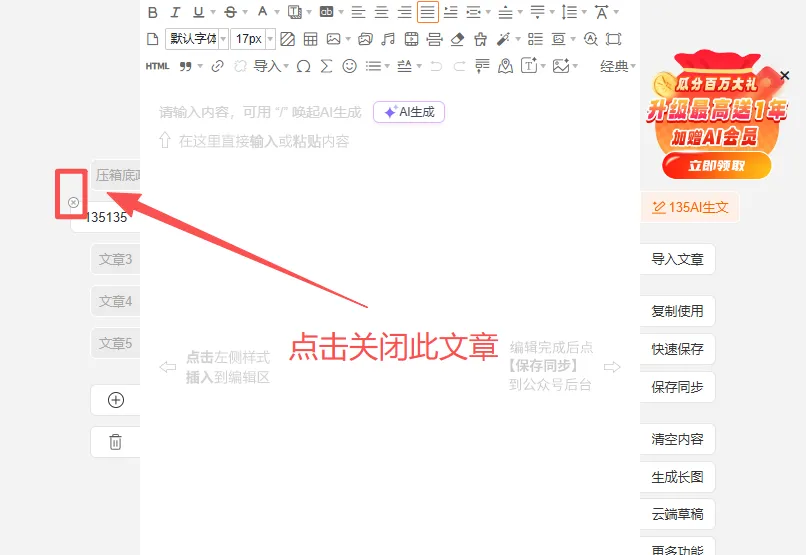Open multi-image gallery icon
Viewport: 806px width, 555px height.
click(365, 39)
